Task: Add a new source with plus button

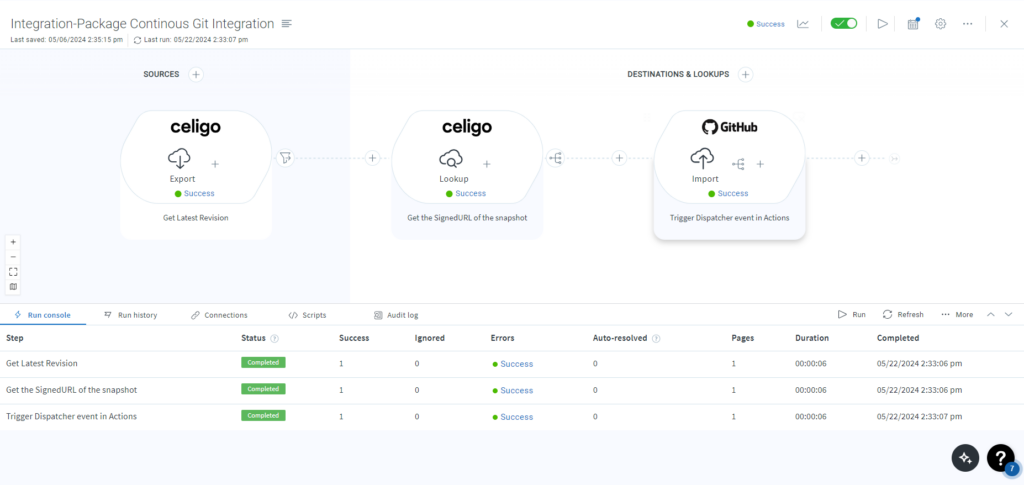Action: pyautogui.click(x=196, y=74)
